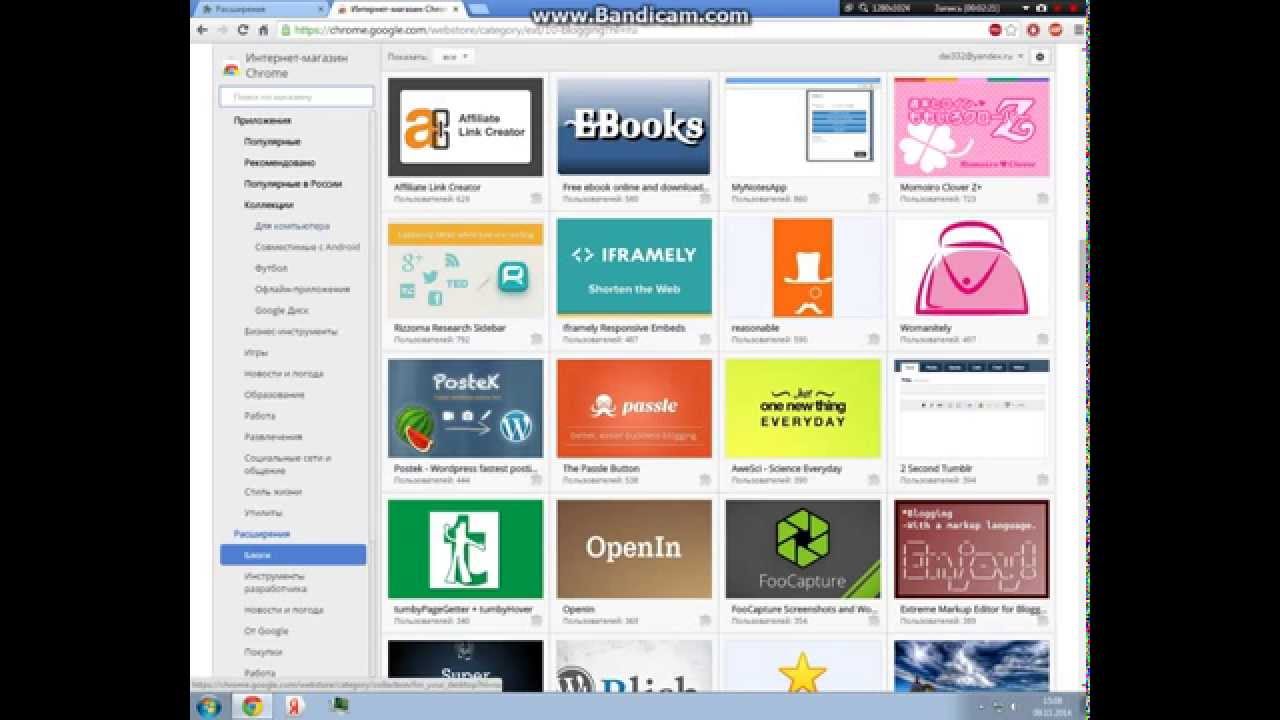Focus the store search field

pos(296,97)
